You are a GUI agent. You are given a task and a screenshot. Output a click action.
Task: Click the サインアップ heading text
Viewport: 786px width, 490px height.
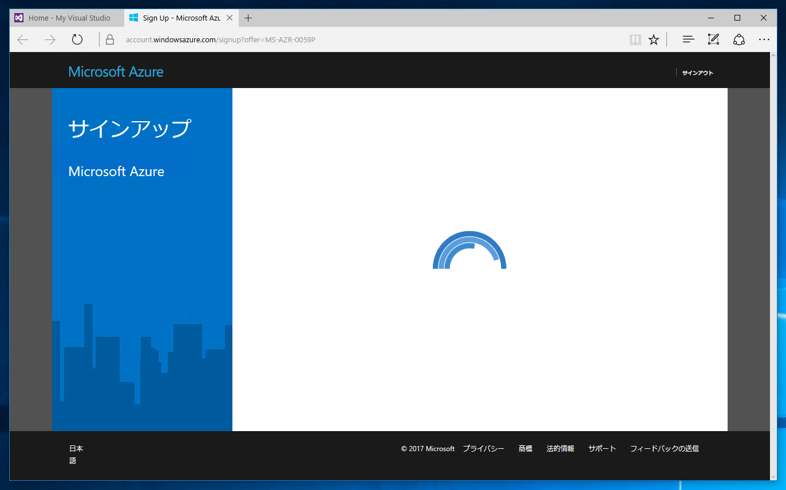coord(130,129)
